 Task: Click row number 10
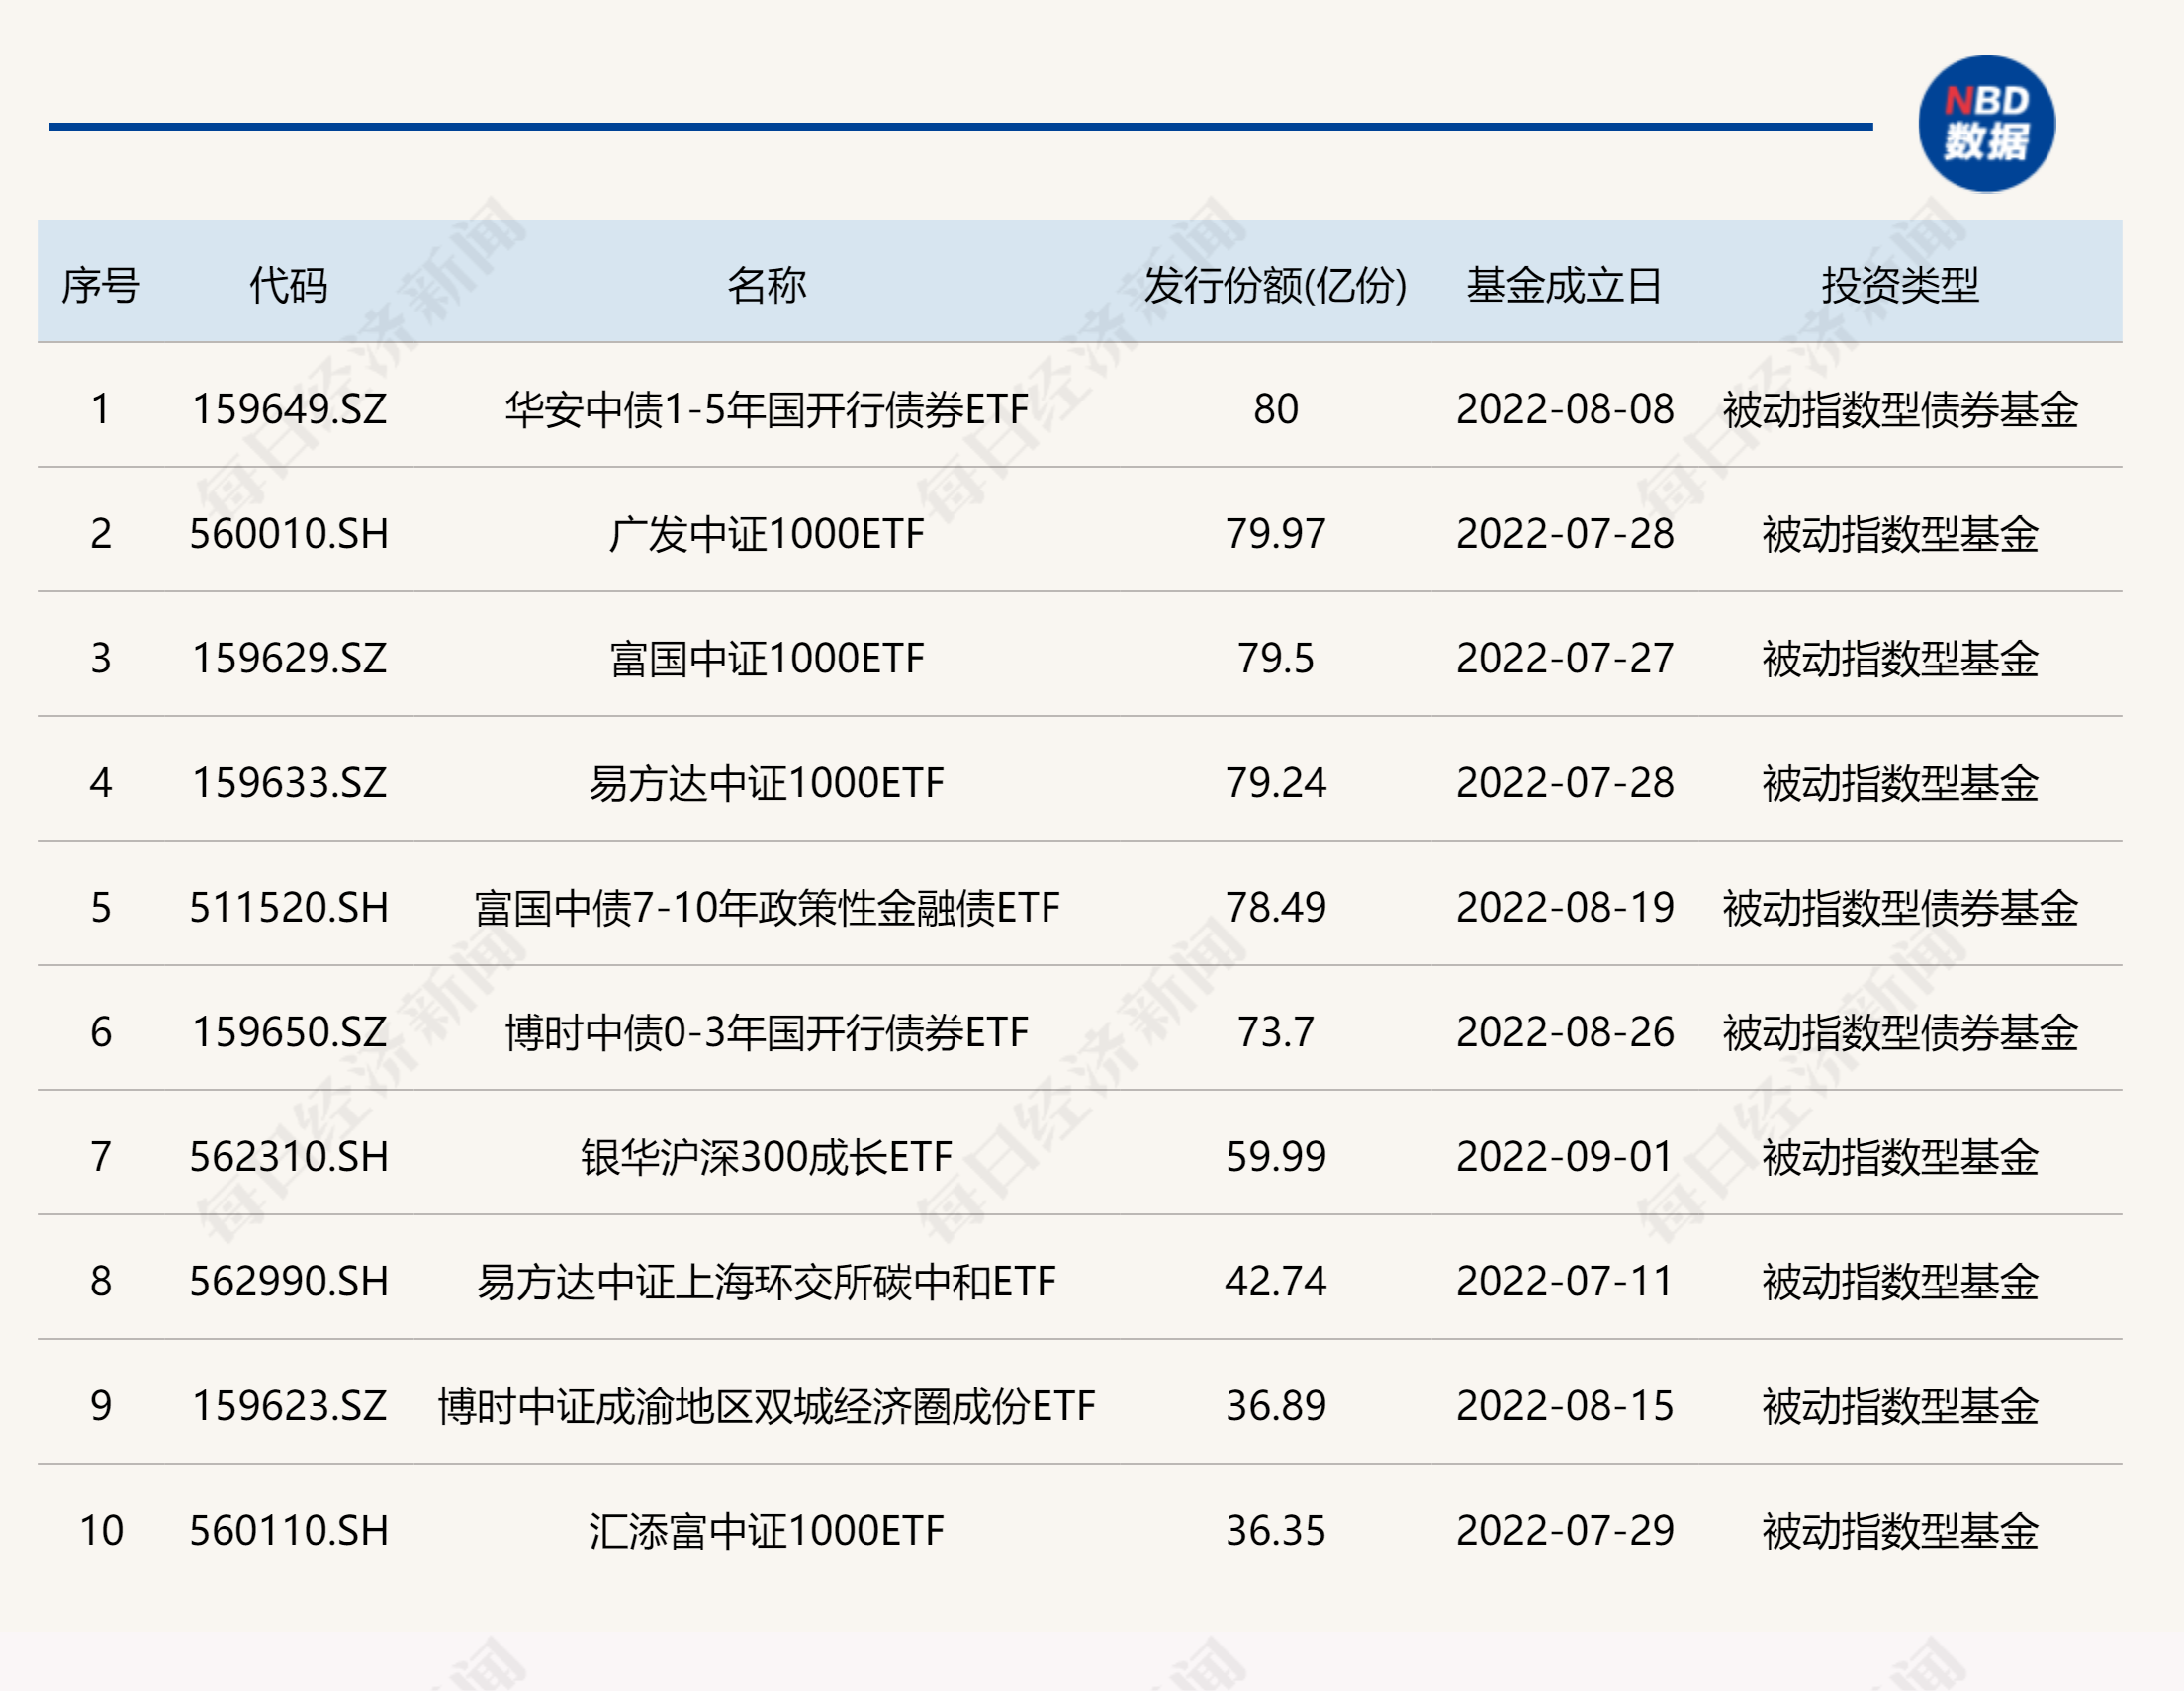[x=101, y=1530]
